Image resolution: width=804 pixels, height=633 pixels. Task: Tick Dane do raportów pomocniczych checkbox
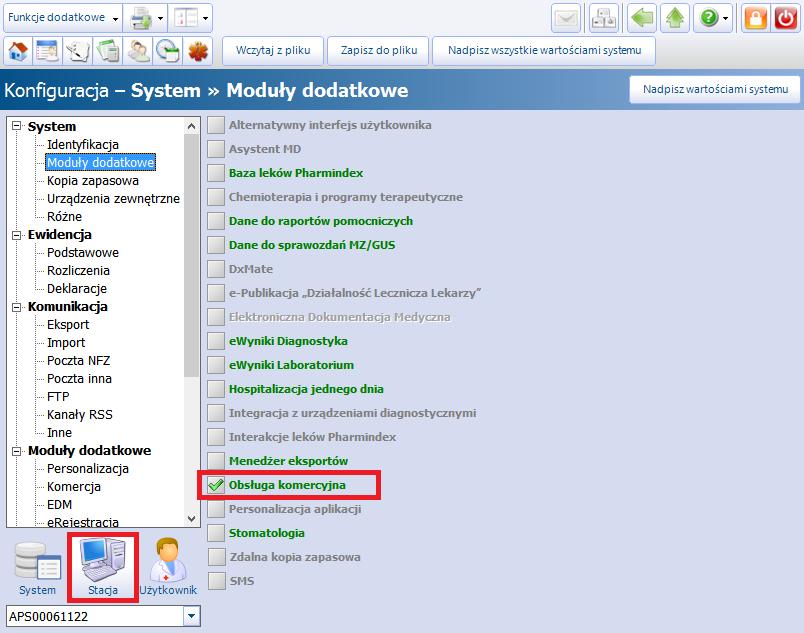click(216, 221)
